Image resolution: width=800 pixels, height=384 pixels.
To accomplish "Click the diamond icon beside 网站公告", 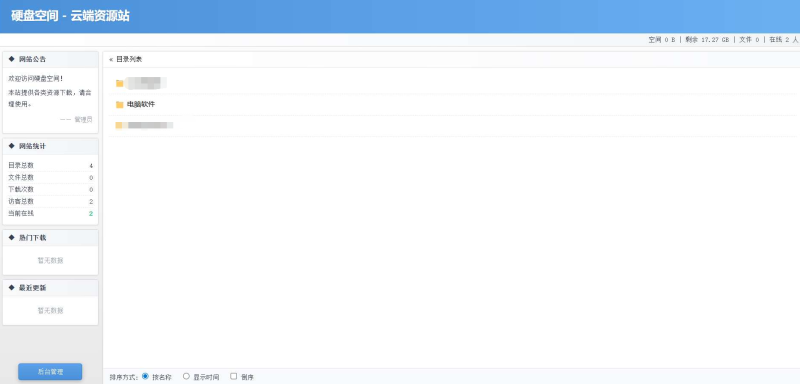I will 12,59.
